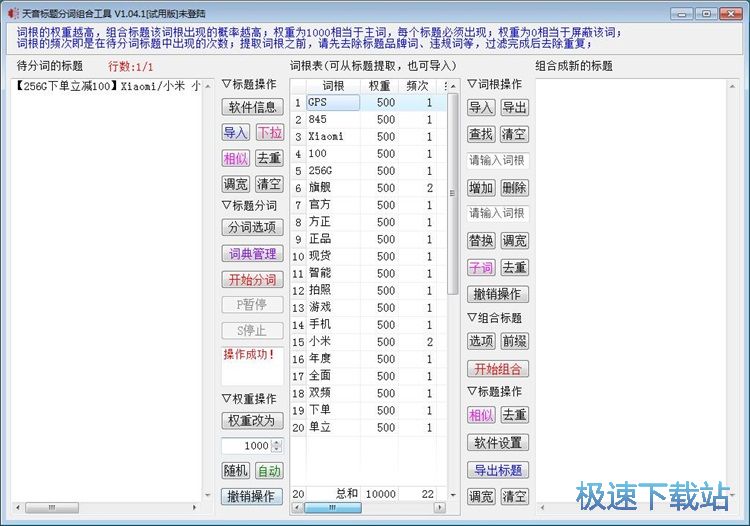Click the title line 【256G下单立减100】
Image resolution: width=750 pixels, height=526 pixels.
click(x=107, y=86)
